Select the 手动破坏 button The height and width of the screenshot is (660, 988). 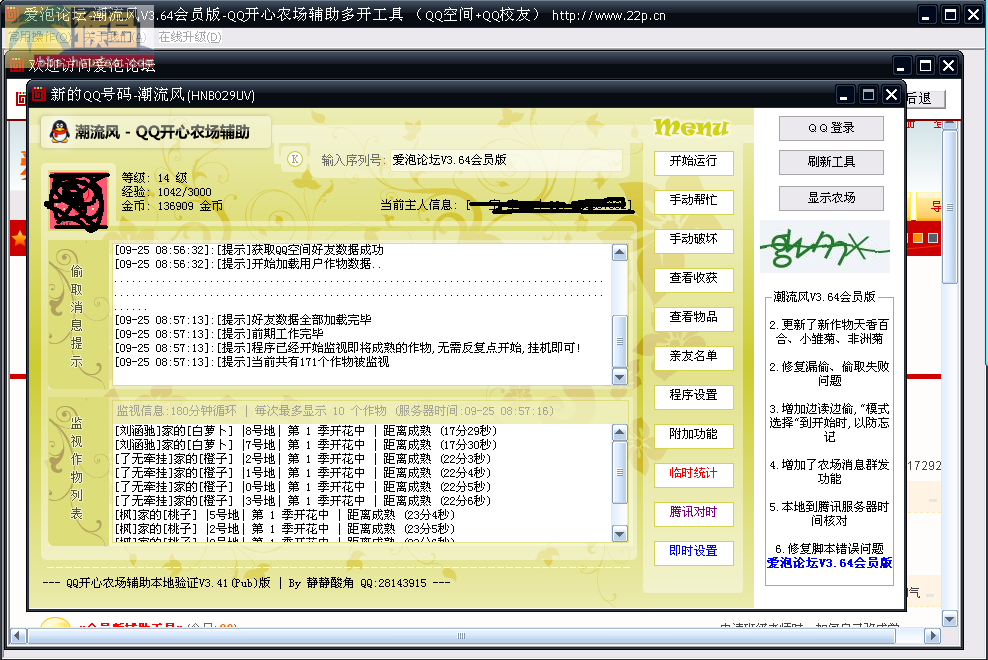[694, 240]
